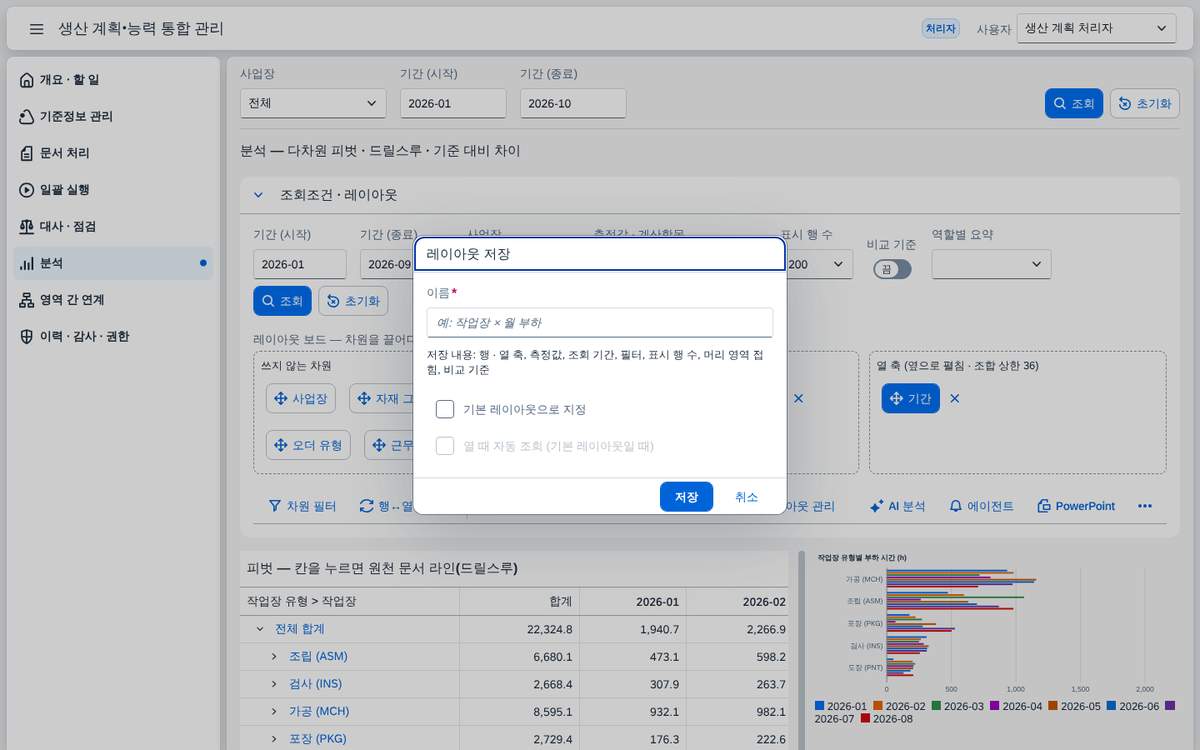Viewport: 1200px width, 750px height.
Task: Click the top 기간 (시작) 2026-01 field
Action: click(x=453, y=103)
